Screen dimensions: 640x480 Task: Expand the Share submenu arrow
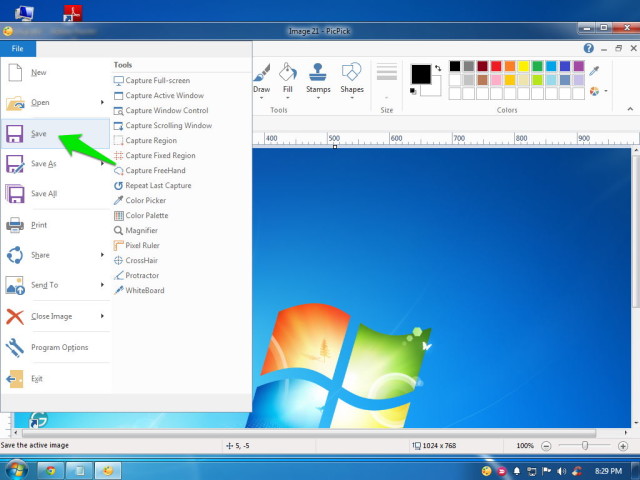coord(102,255)
